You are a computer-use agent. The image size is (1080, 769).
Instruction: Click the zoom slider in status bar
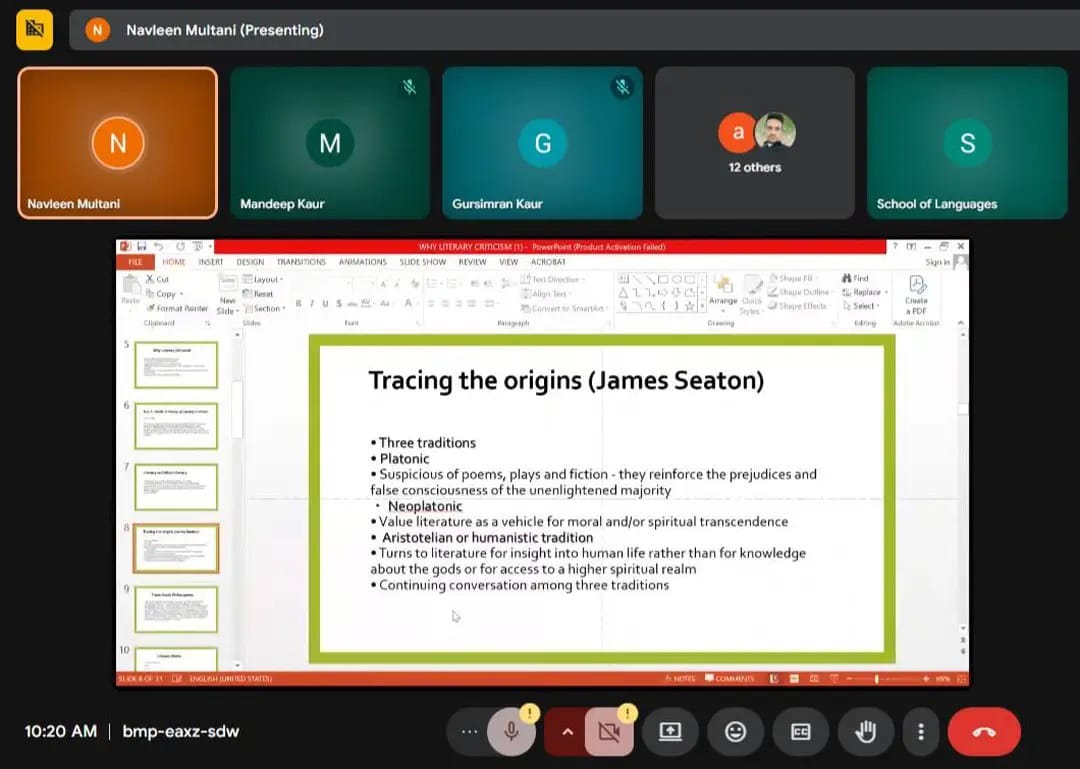pos(877,679)
